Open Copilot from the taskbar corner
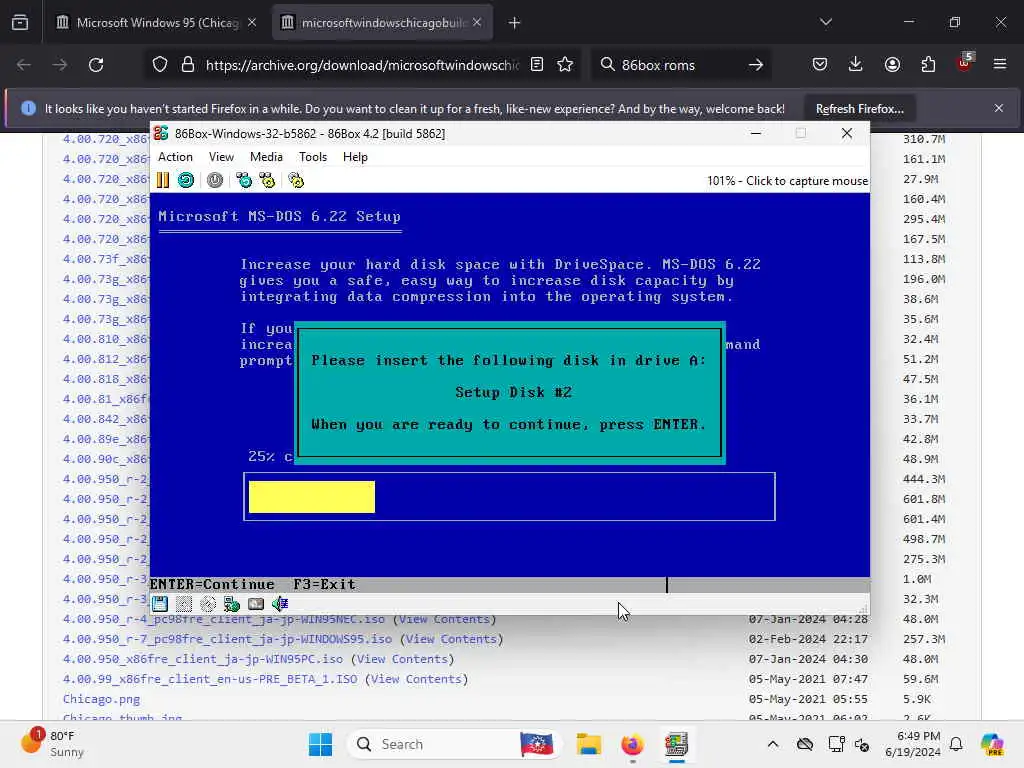This screenshot has height=768, width=1024. tap(992, 744)
